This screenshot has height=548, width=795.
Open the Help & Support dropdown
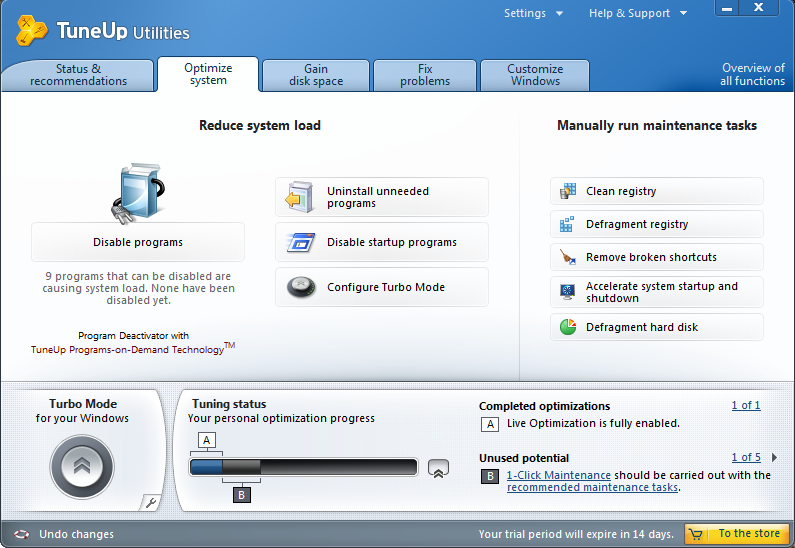638,13
